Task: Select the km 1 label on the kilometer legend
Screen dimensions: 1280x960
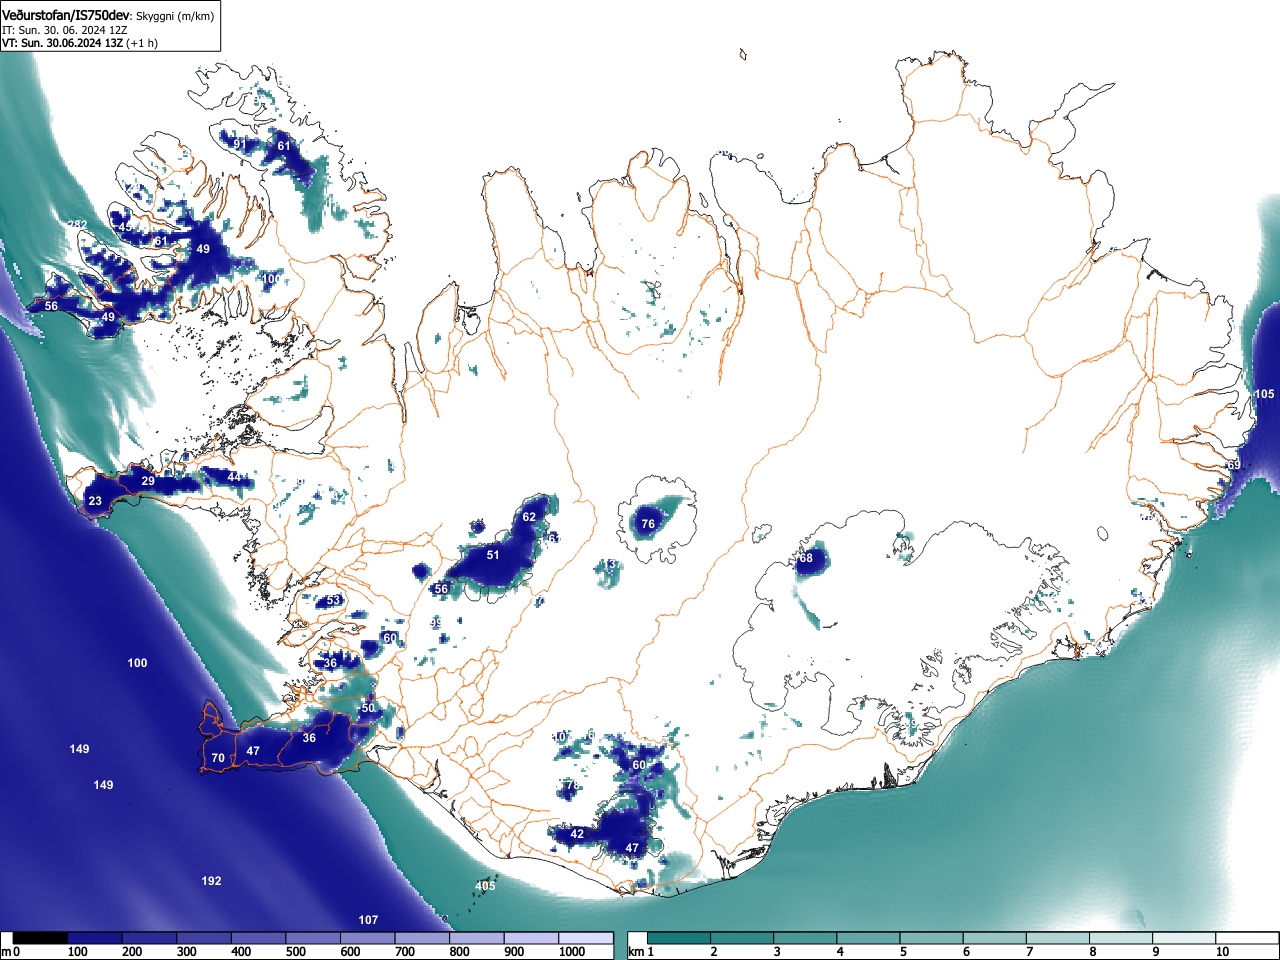Action: point(643,952)
